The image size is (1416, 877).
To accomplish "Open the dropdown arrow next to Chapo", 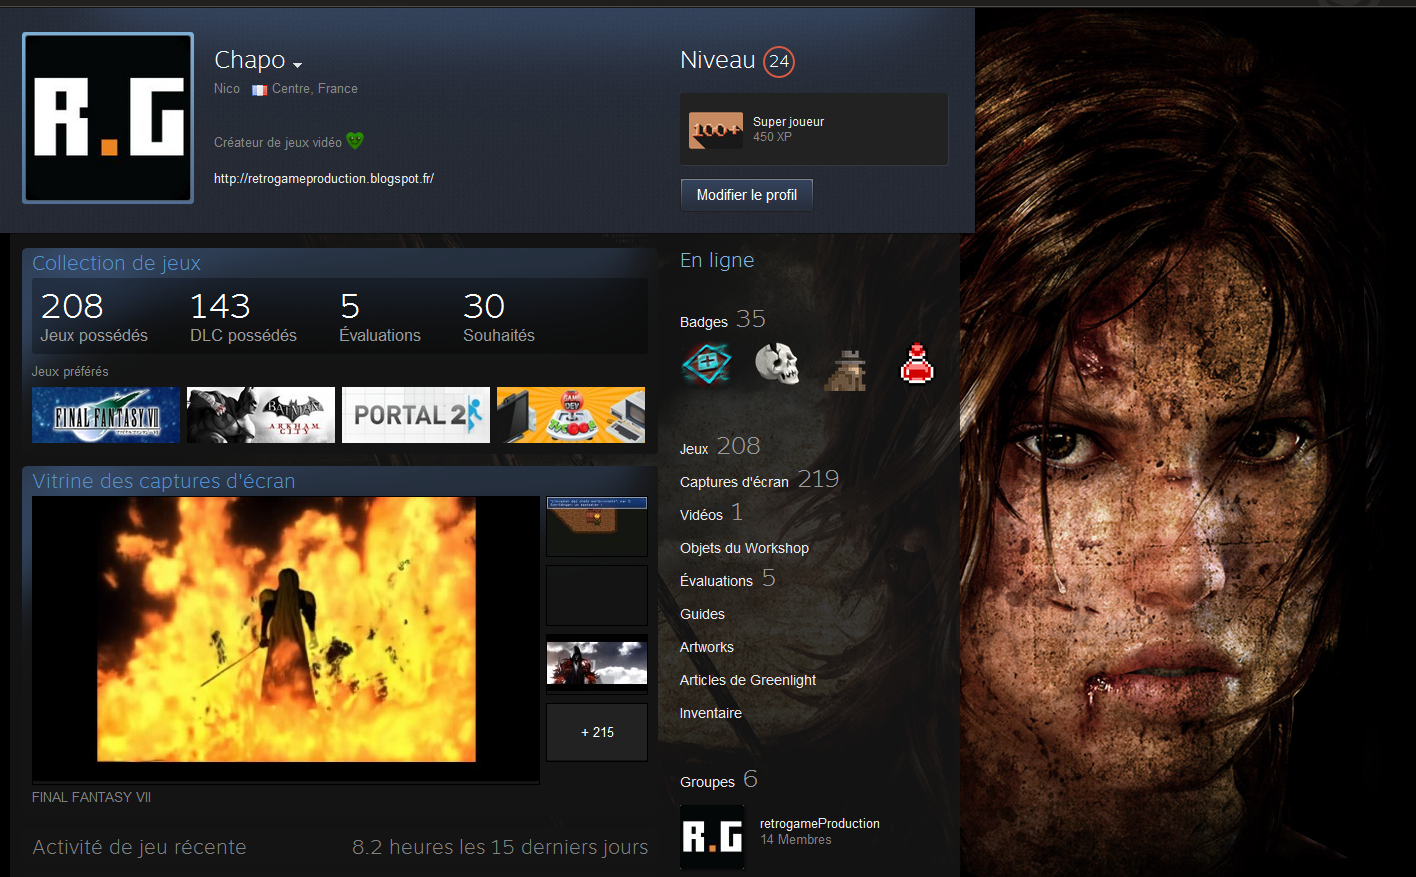I will point(297,65).
